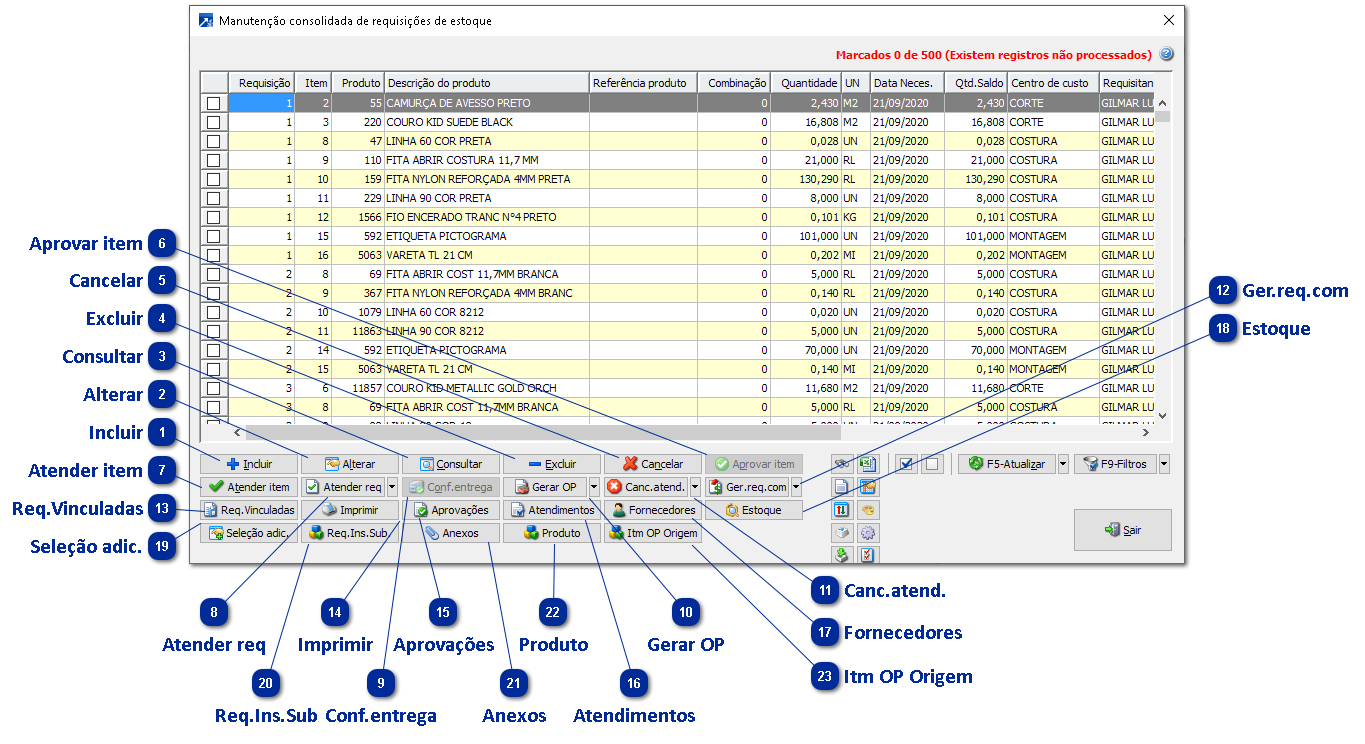This screenshot has width=1365, height=744.
Task: Click the mark-all checked box button
Action: [x=906, y=464]
